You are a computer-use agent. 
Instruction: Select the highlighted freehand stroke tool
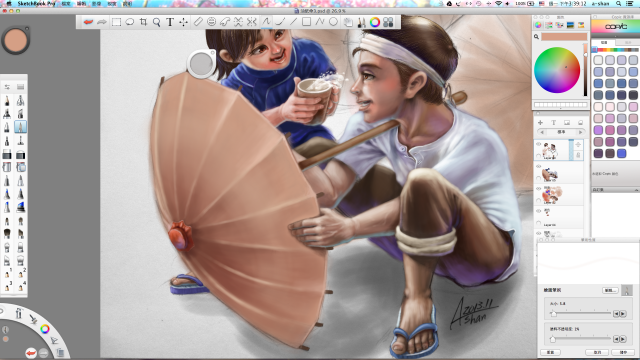tap(266, 22)
